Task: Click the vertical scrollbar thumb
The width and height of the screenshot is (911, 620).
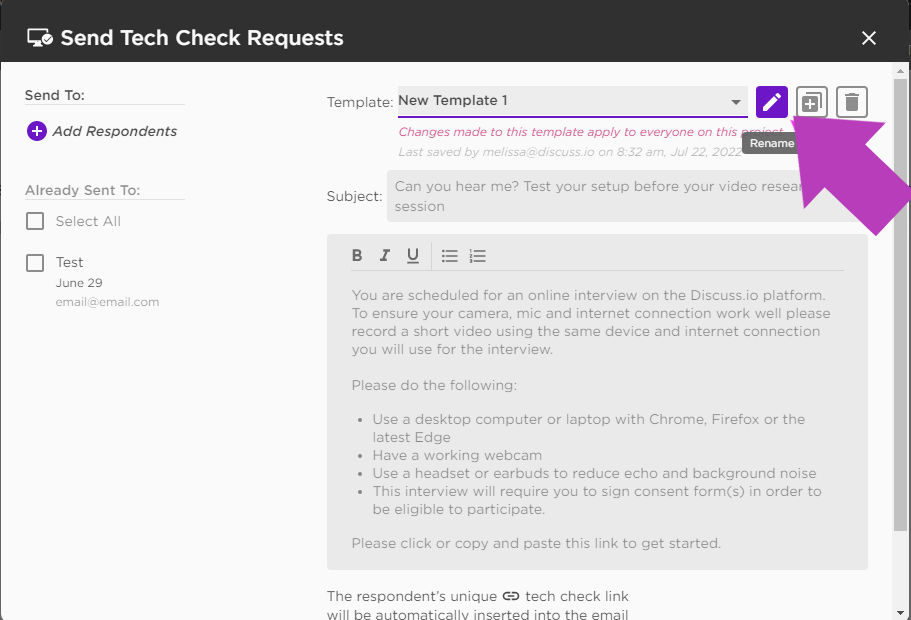Action: [900, 304]
